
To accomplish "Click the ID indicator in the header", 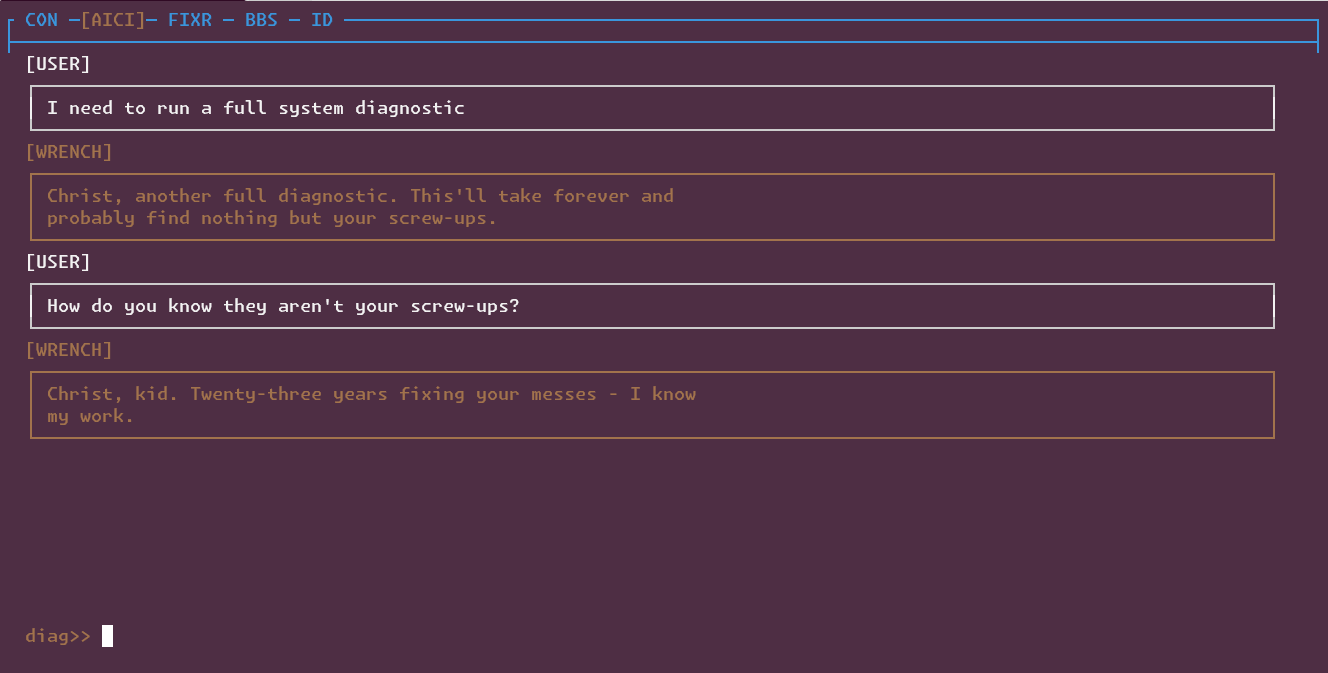I will point(321,19).
